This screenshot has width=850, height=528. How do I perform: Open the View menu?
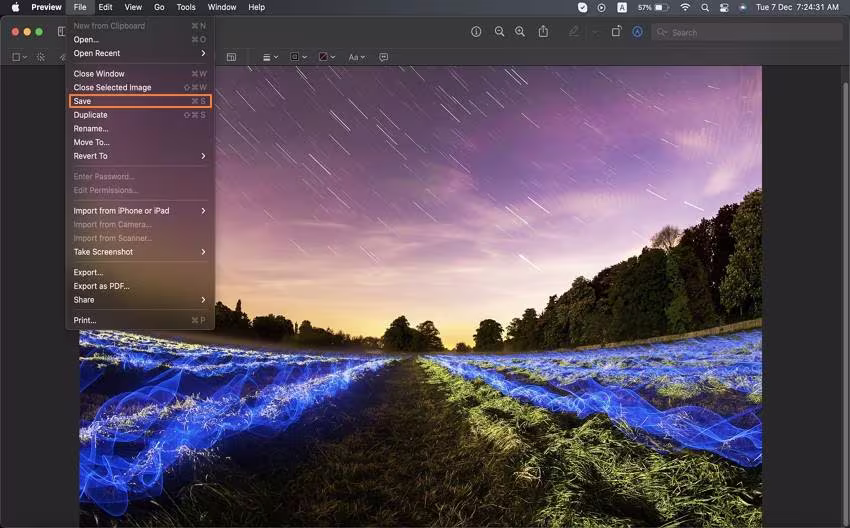(x=133, y=7)
